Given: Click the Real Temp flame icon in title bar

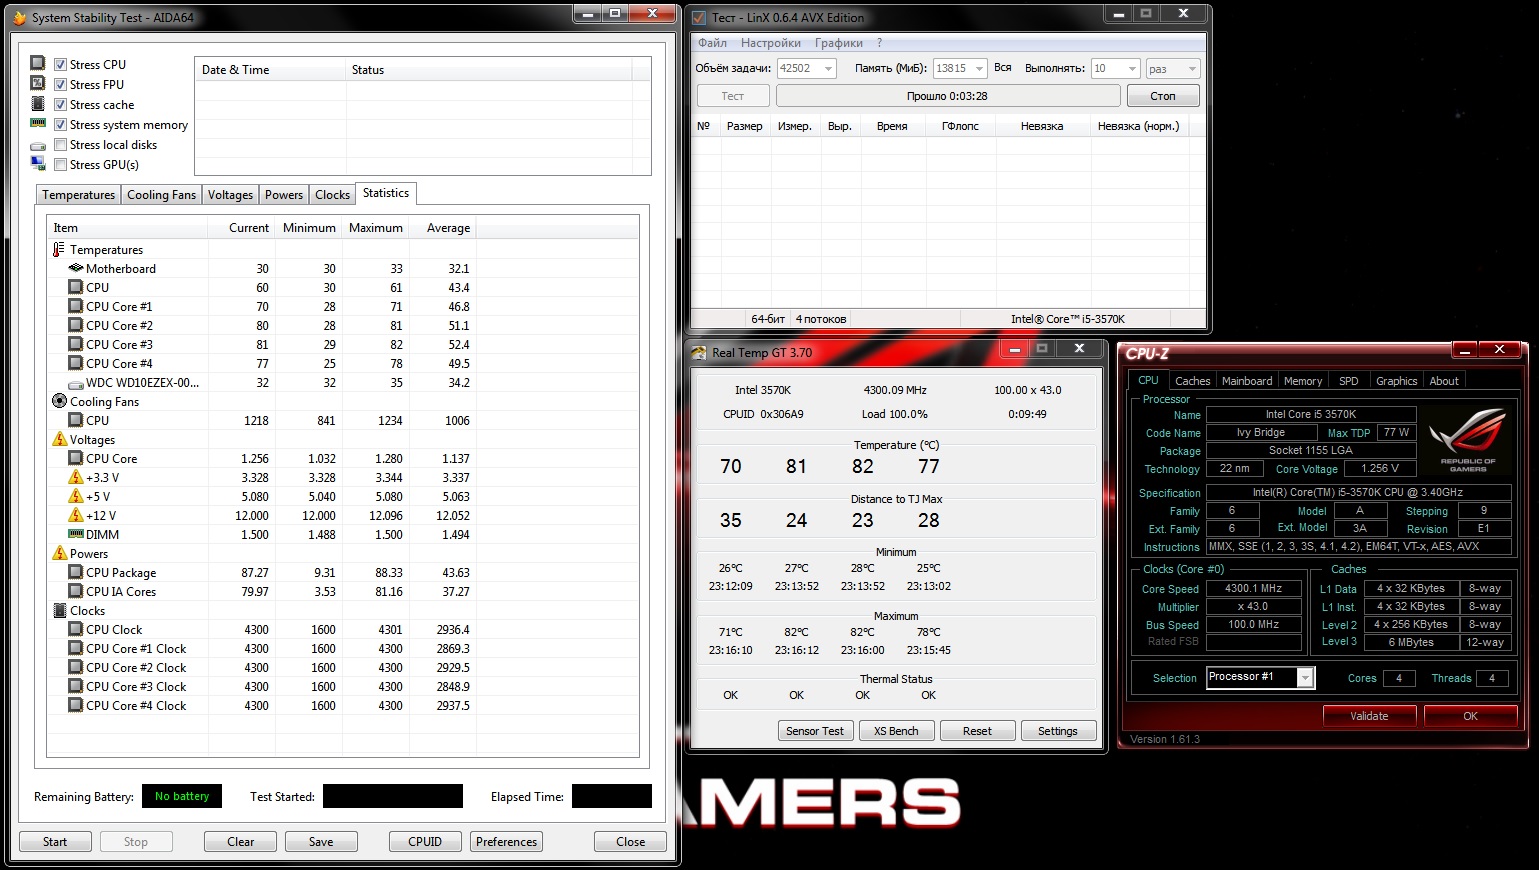Looking at the screenshot, I should pos(699,353).
